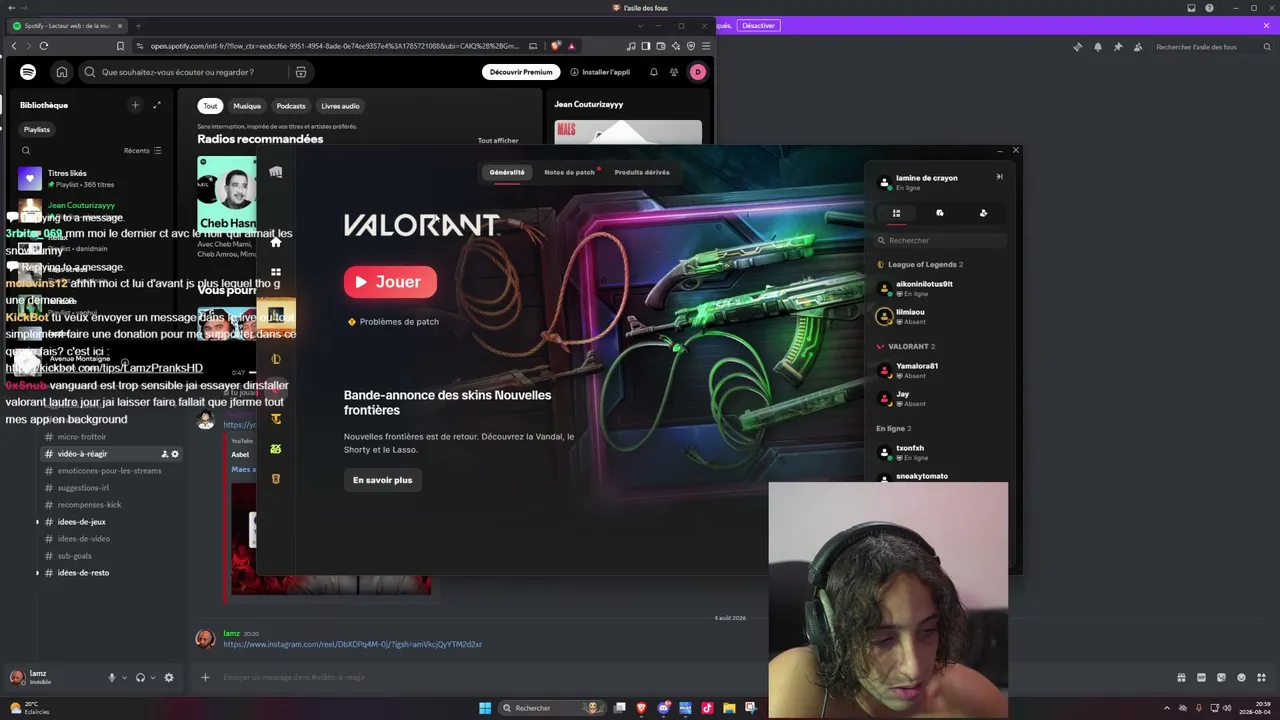Expand the Spotify library with the arrows icon
This screenshot has width=1280, height=720.
coord(157,105)
